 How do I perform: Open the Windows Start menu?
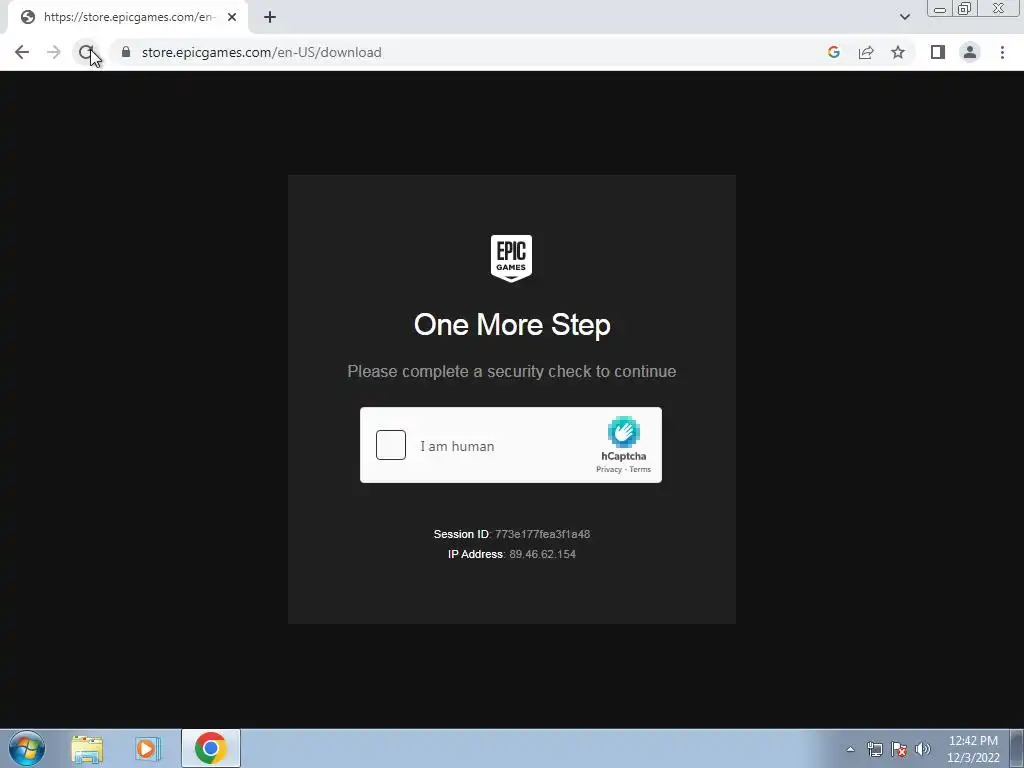tap(27, 748)
